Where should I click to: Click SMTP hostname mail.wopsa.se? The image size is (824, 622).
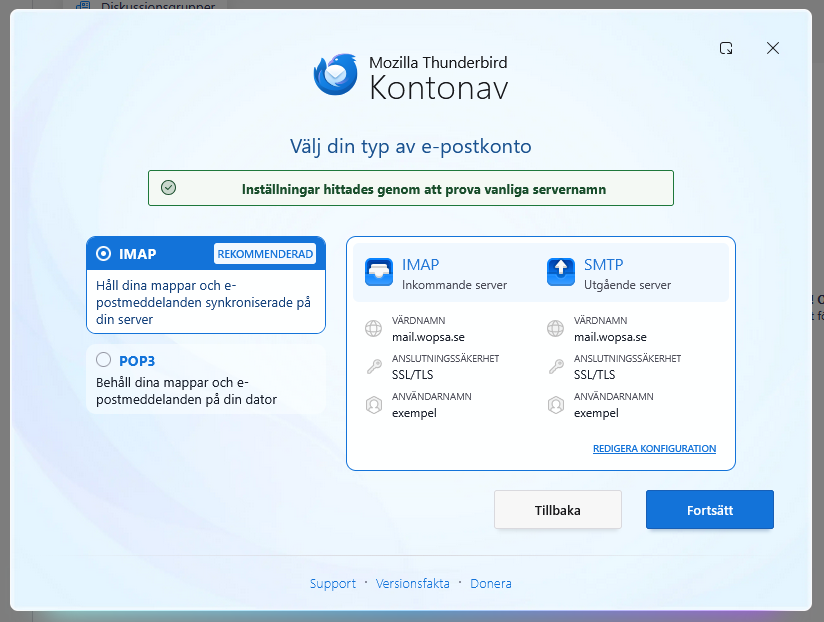[x=610, y=337]
